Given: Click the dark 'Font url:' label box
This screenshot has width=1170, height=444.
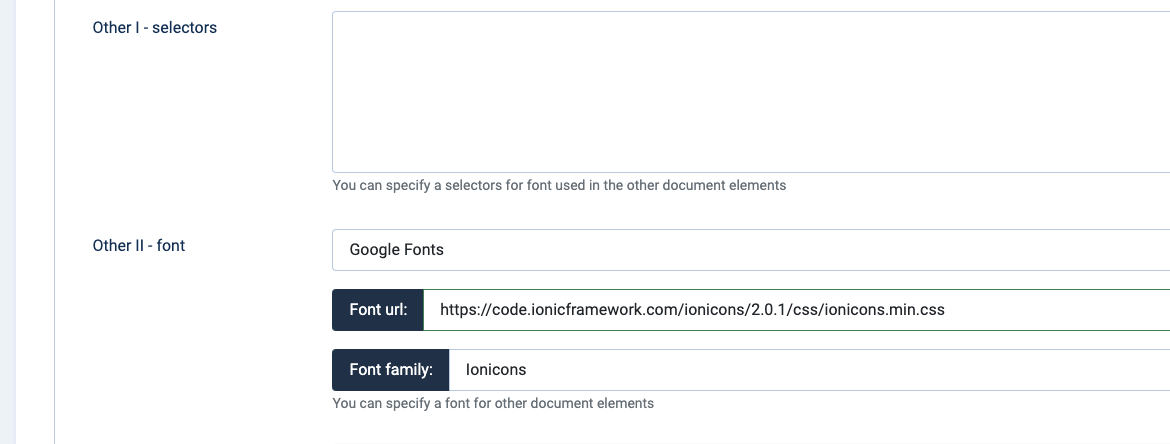Looking at the screenshot, I should (378, 310).
